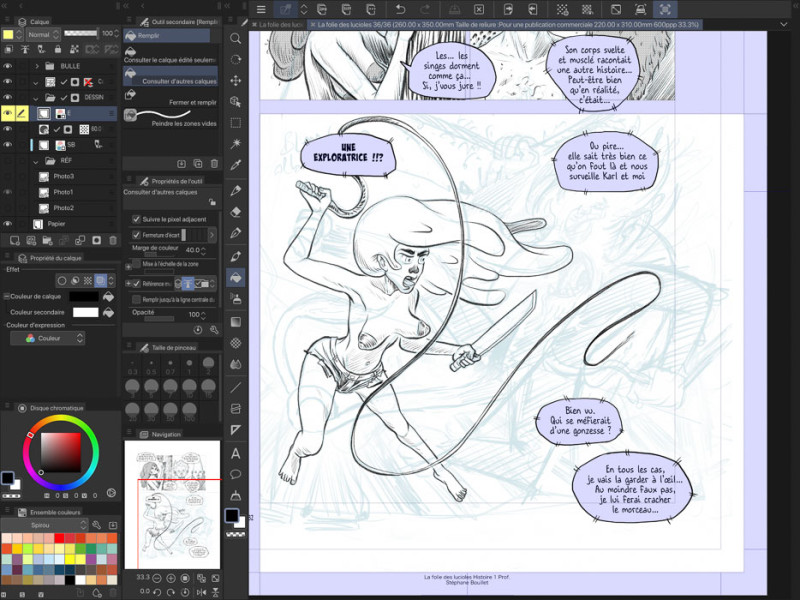Choose the rectangular Selection tool
The image size is (800, 600).
tap(236, 123)
